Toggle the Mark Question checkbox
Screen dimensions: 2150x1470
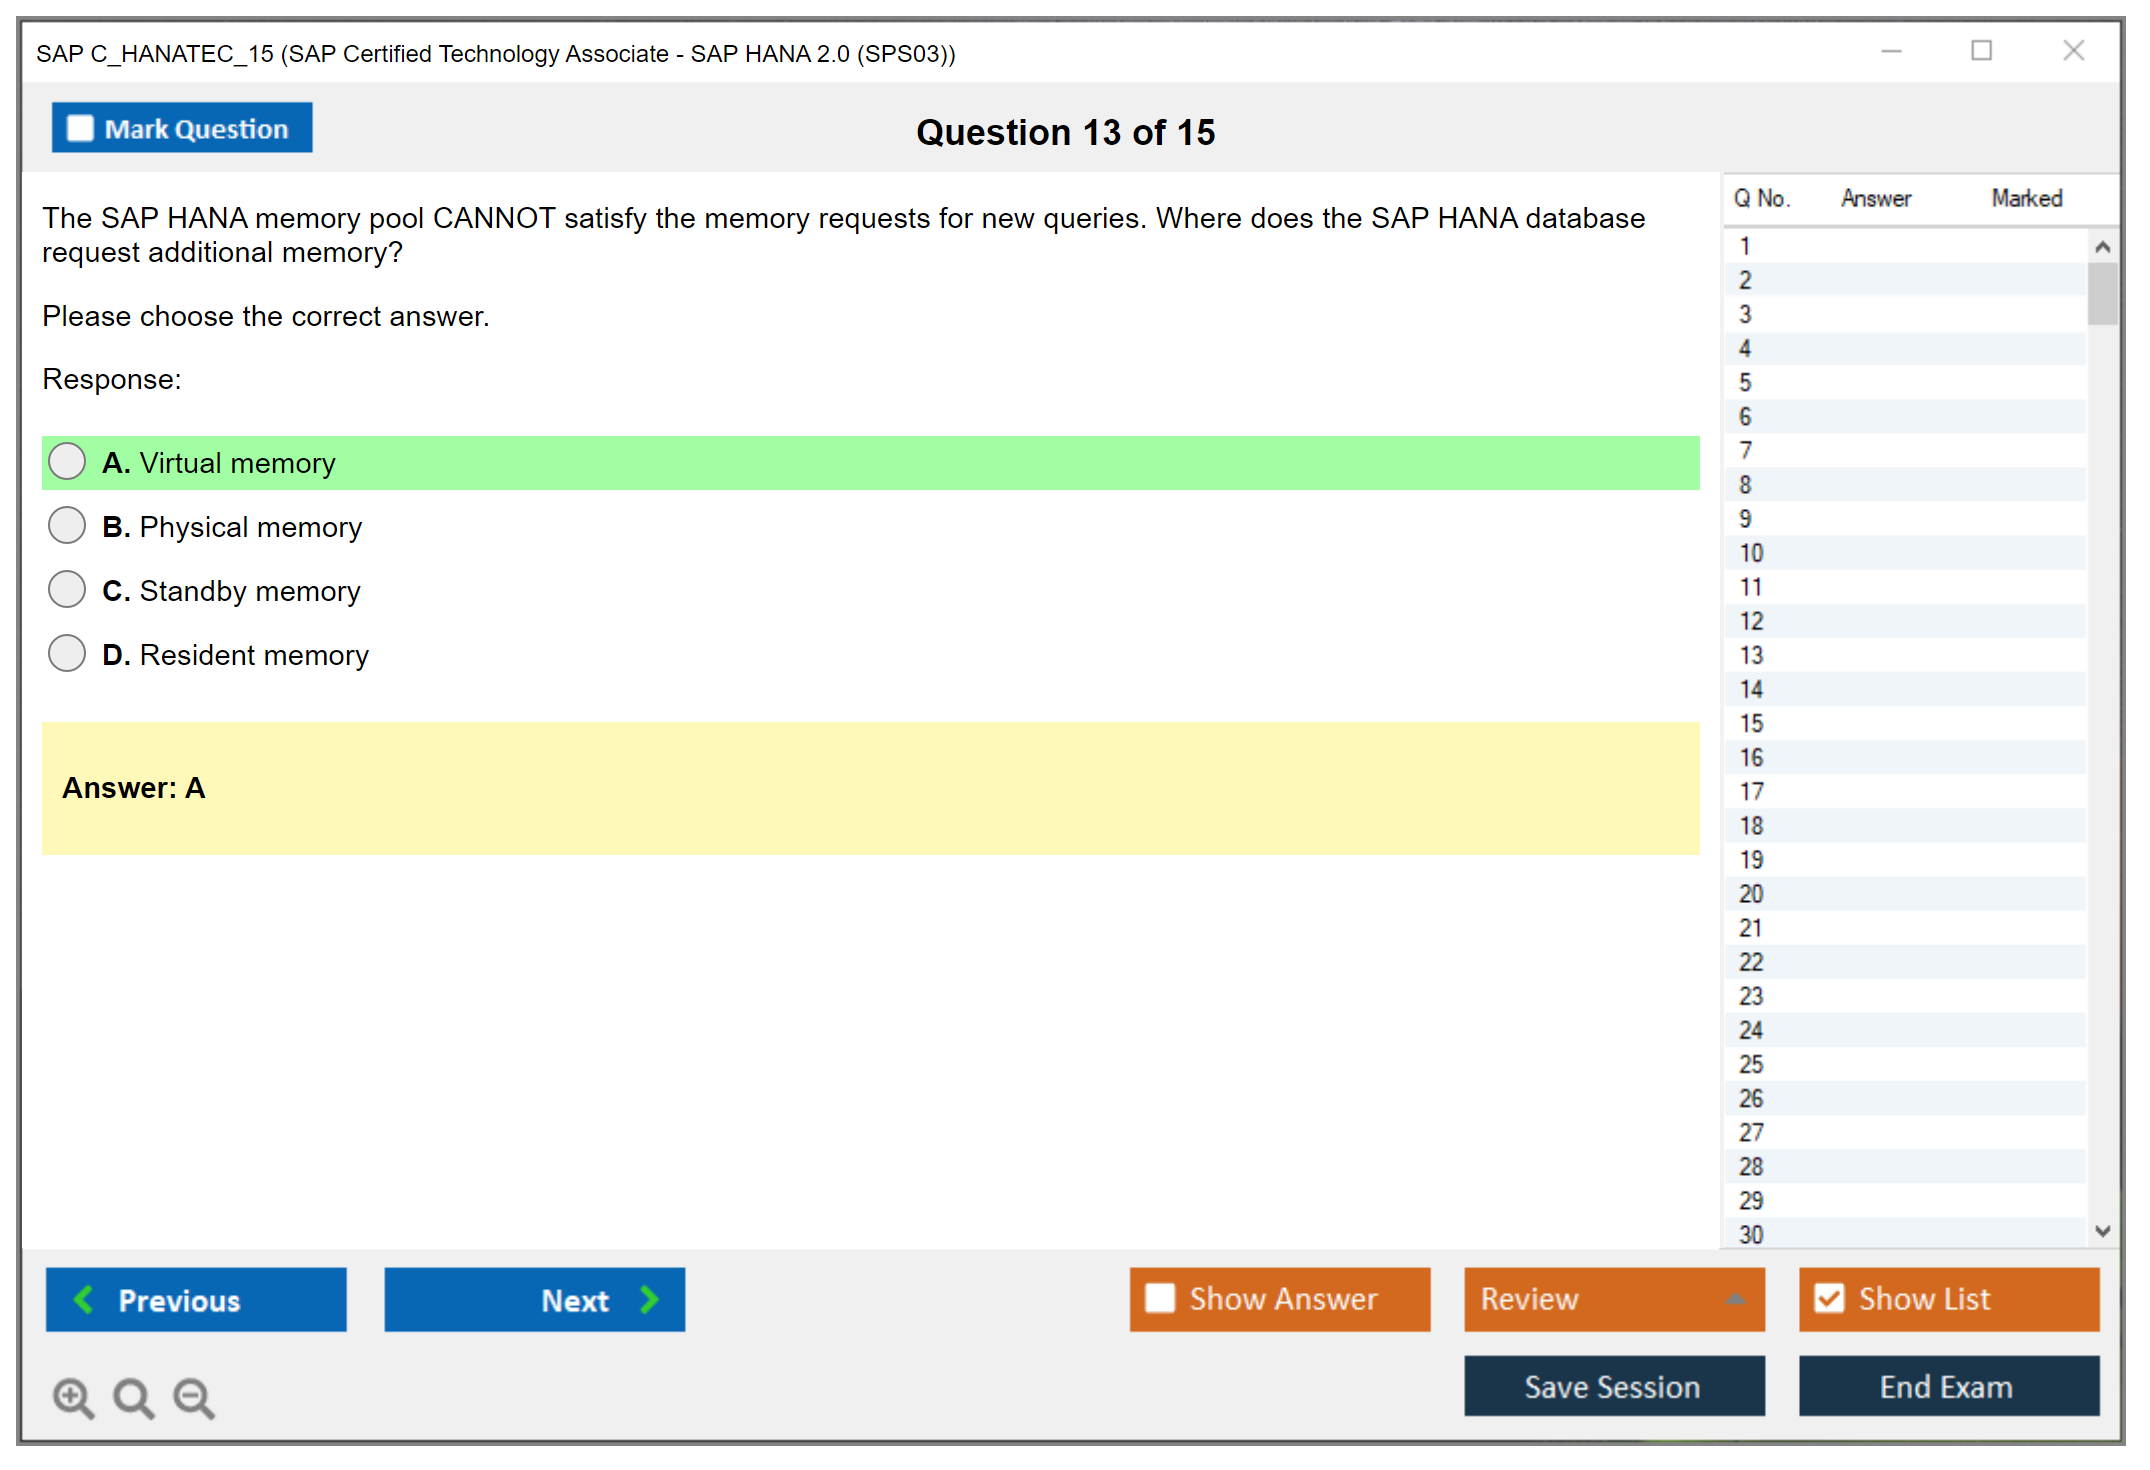tap(80, 129)
